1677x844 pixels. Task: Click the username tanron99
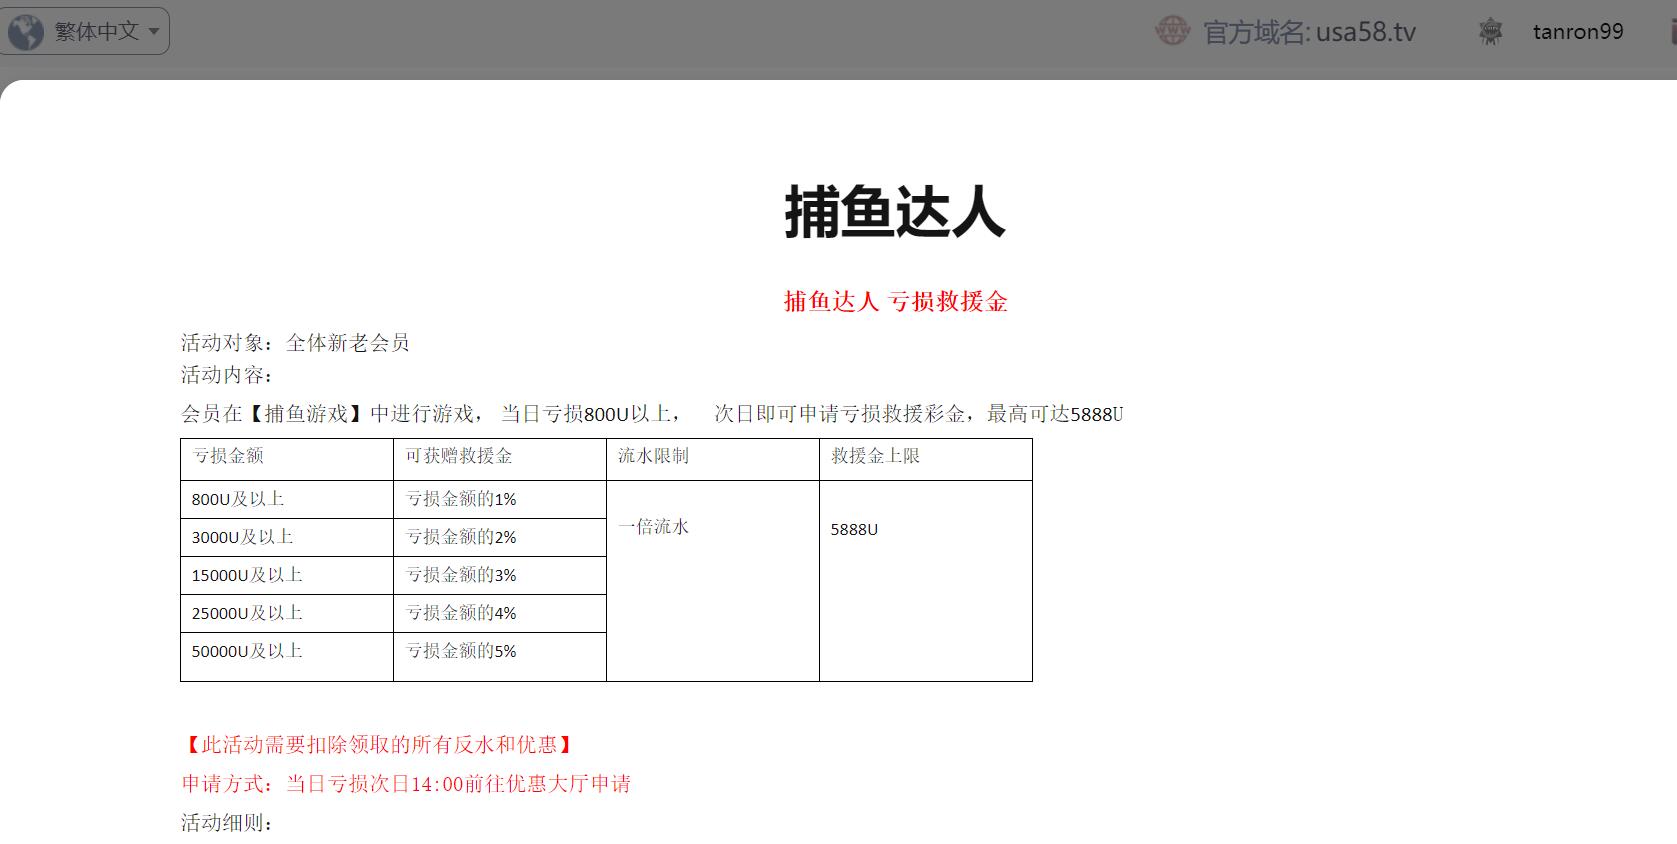pyautogui.click(x=1578, y=32)
